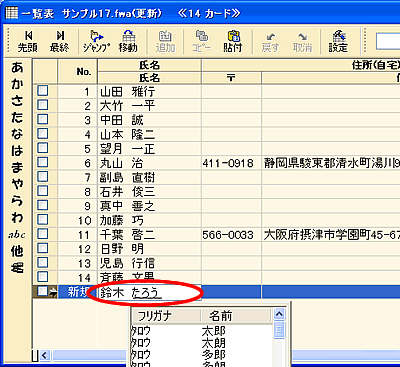Click the 〒 postal code column header
The height and width of the screenshot is (367, 400).
pos(231,78)
